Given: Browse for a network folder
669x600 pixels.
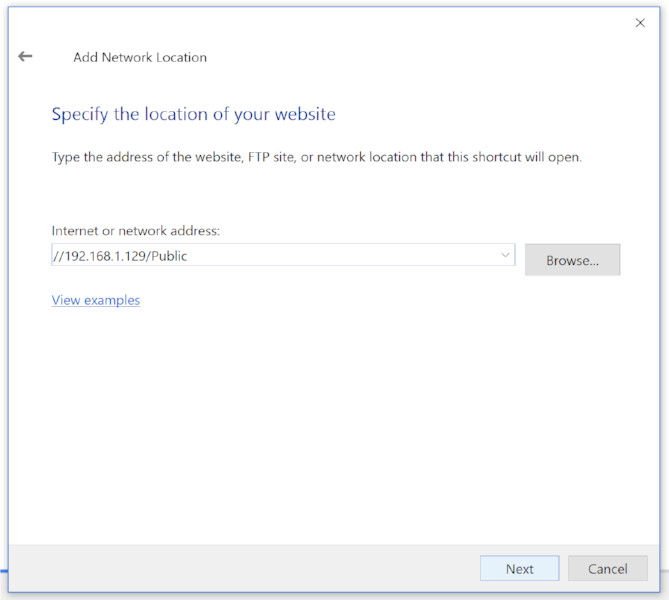Looking at the screenshot, I should pyautogui.click(x=572, y=260).
